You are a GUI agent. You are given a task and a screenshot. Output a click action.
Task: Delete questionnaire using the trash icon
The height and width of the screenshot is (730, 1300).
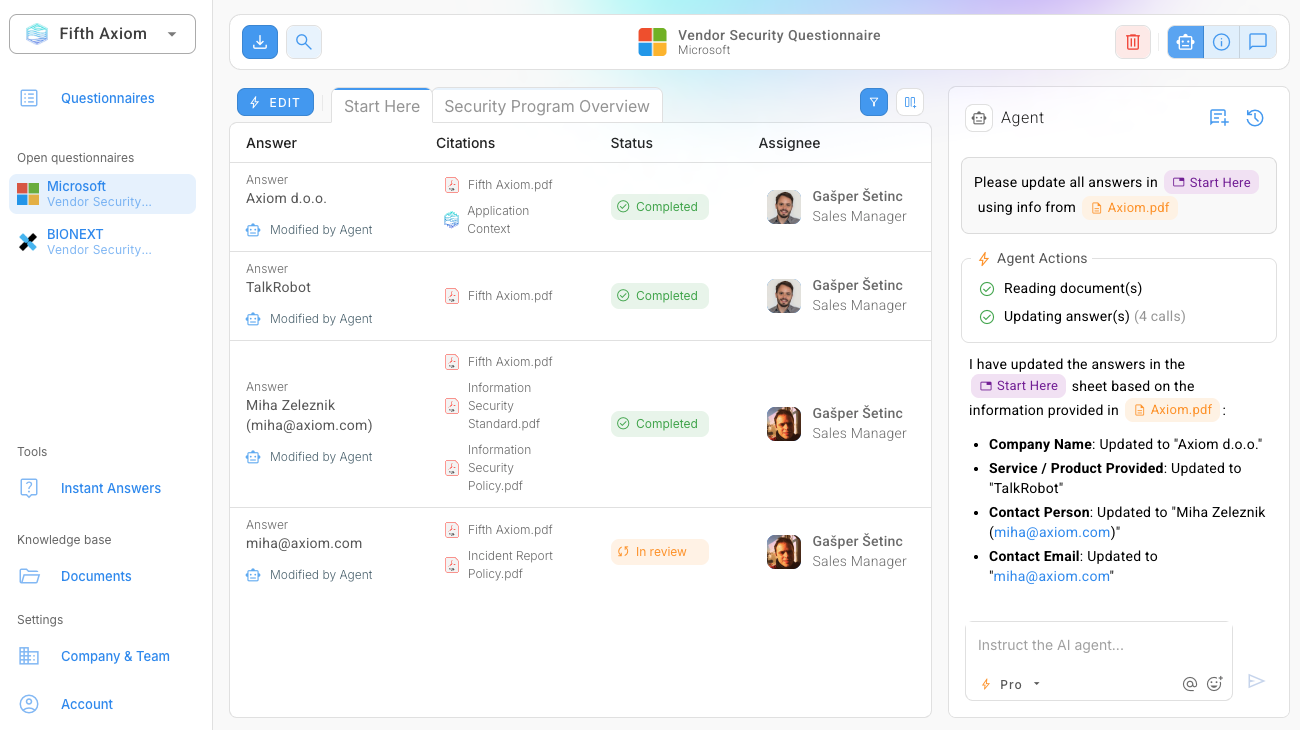1133,42
